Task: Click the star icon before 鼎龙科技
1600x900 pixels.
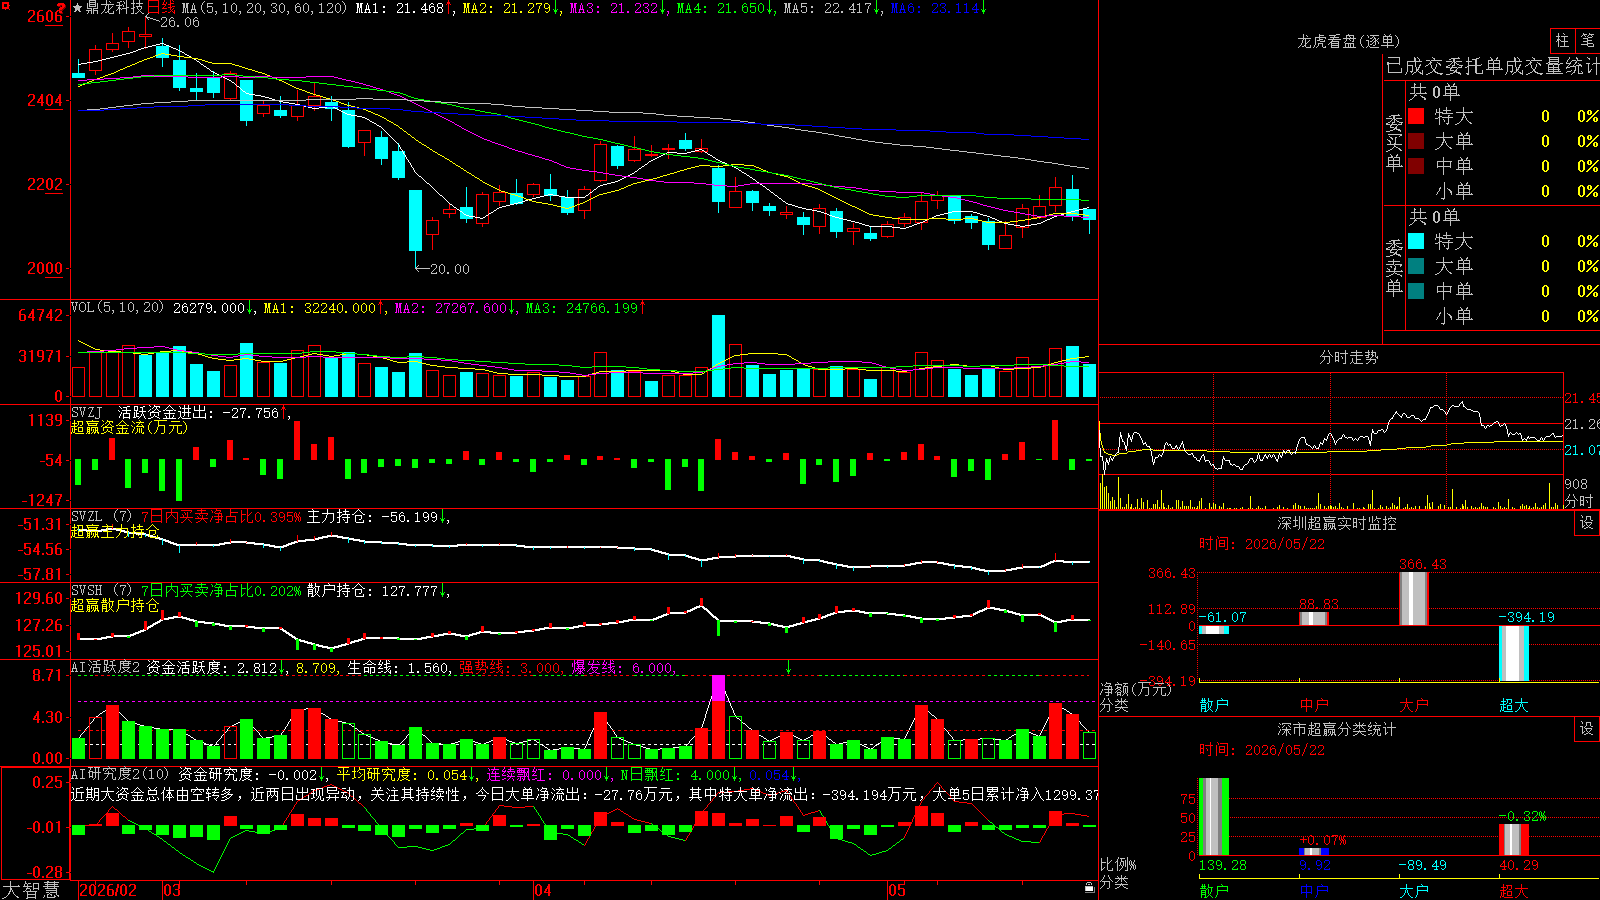Action: point(77,8)
